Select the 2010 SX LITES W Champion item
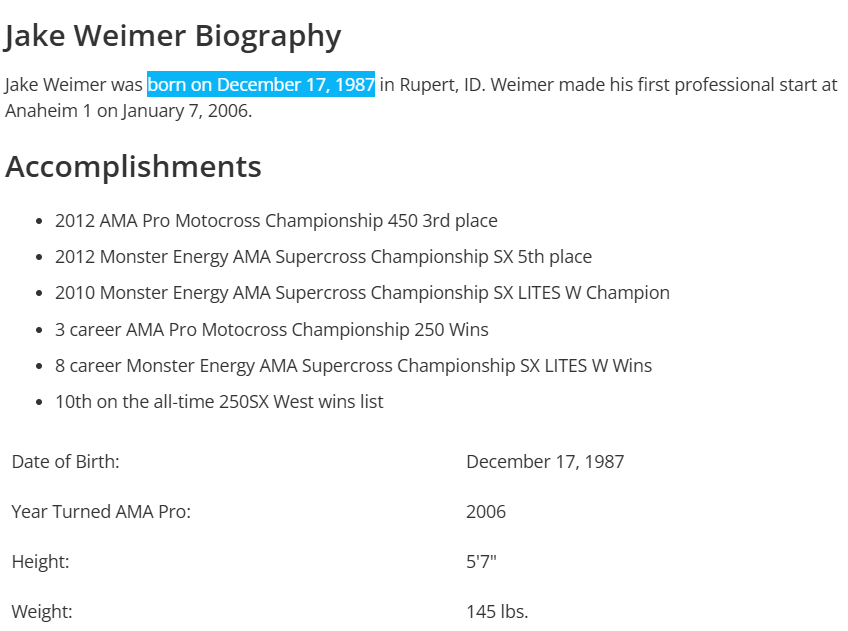Viewport: 848px width, 631px height. 362,293
